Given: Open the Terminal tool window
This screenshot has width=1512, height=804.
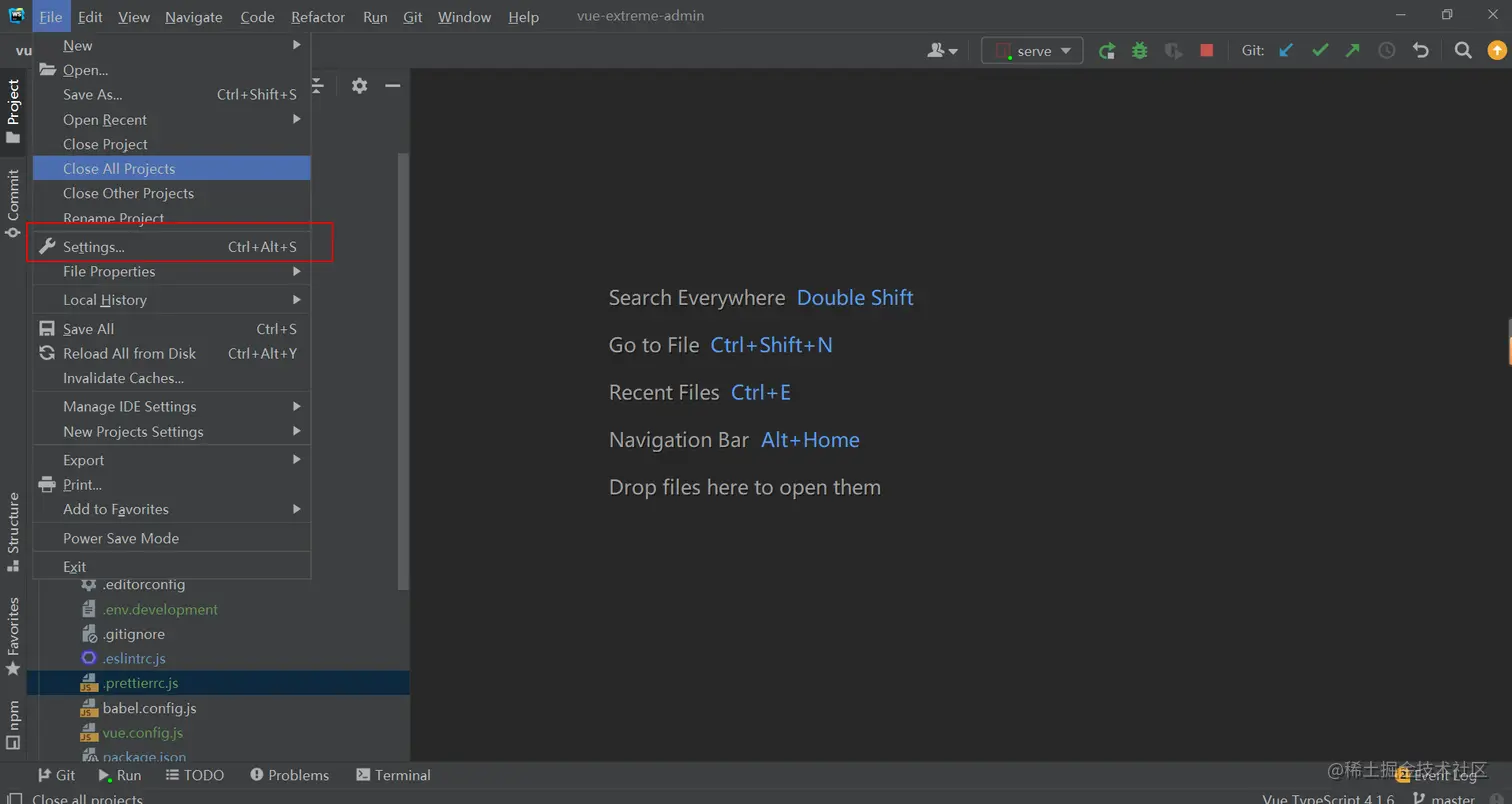Looking at the screenshot, I should (x=393, y=775).
